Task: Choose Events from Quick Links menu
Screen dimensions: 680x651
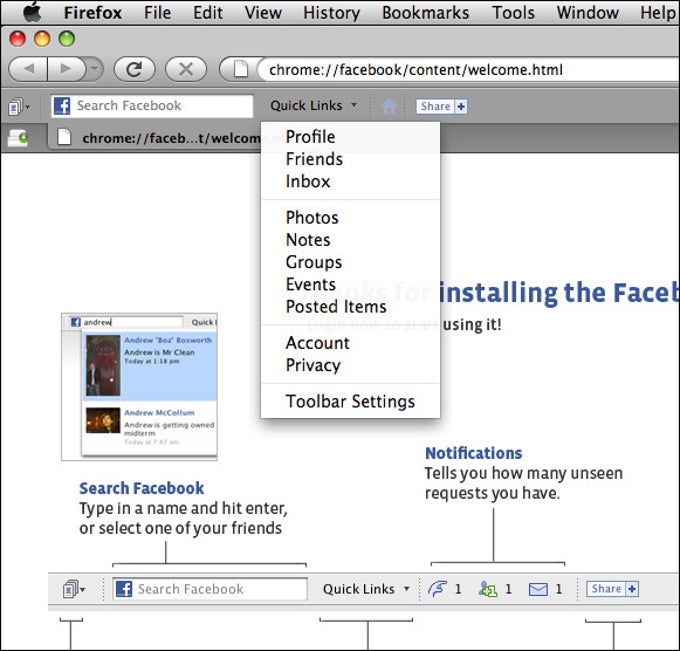Action: (350, 285)
